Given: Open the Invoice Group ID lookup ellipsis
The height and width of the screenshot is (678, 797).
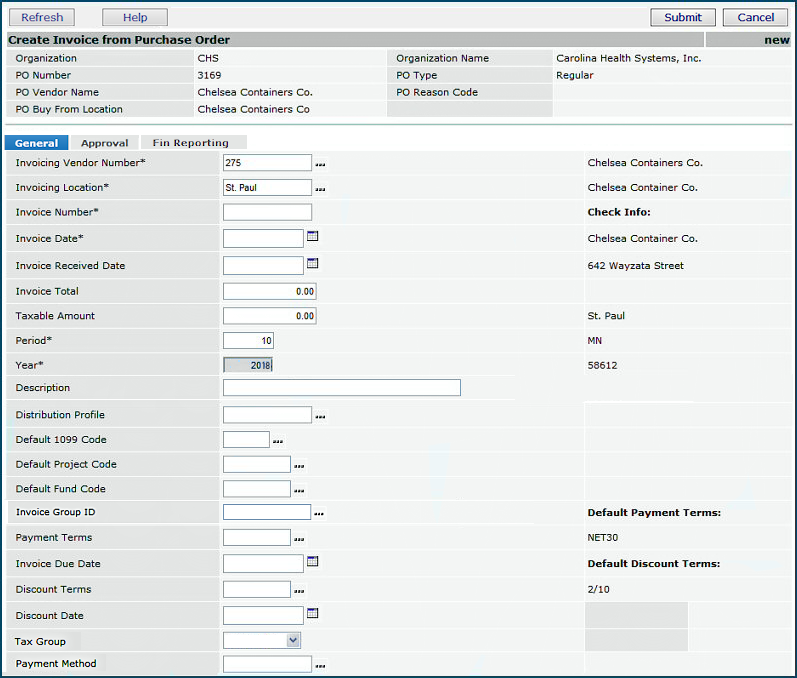Looking at the screenshot, I should [x=321, y=513].
